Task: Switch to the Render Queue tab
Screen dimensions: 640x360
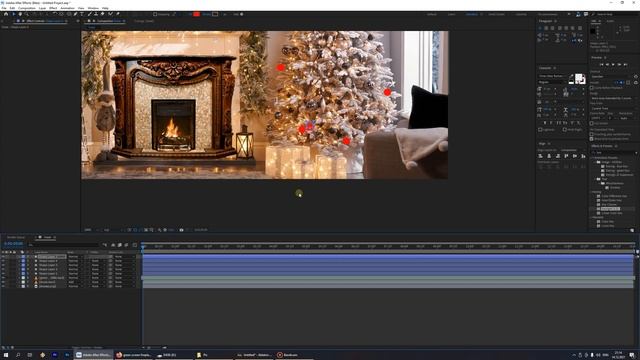Action: 16,237
